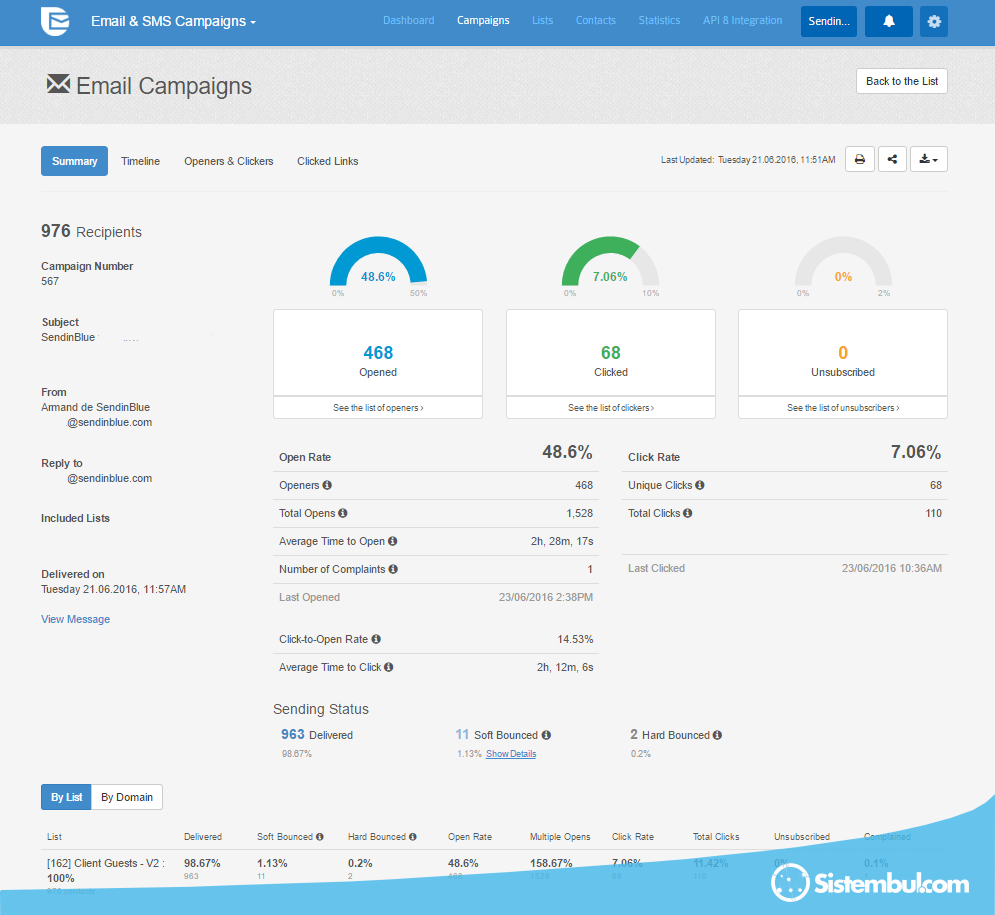Switch to By Domain view

(x=127, y=797)
